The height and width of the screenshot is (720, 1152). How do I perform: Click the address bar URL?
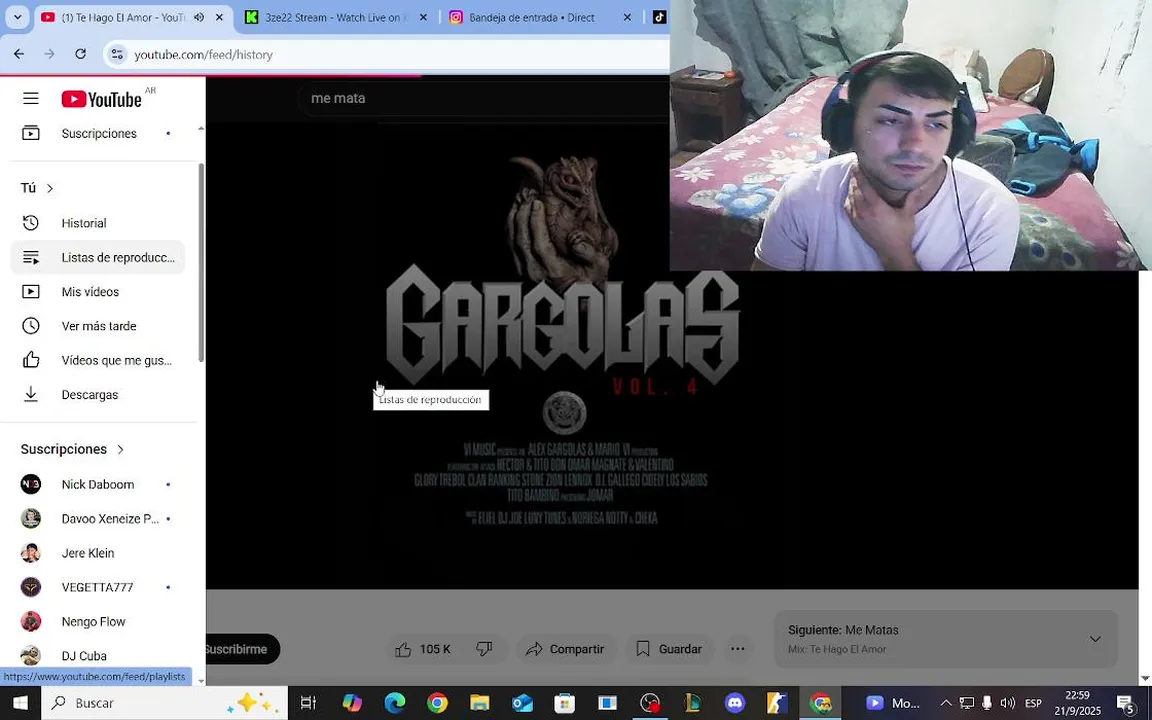204,54
